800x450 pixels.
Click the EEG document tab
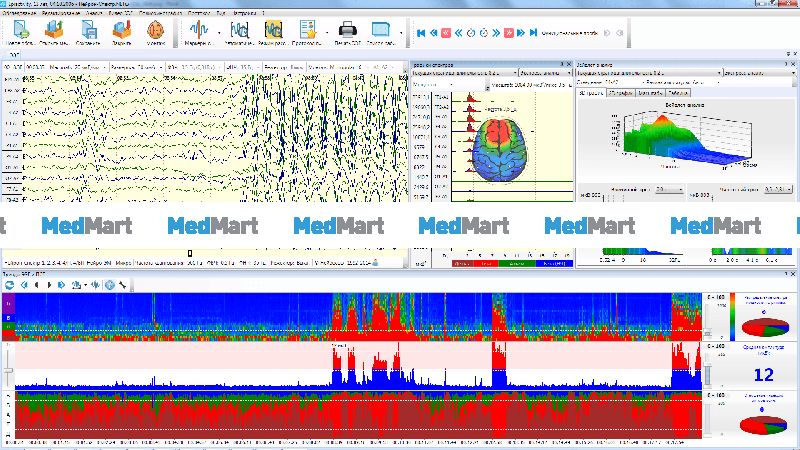13,55
